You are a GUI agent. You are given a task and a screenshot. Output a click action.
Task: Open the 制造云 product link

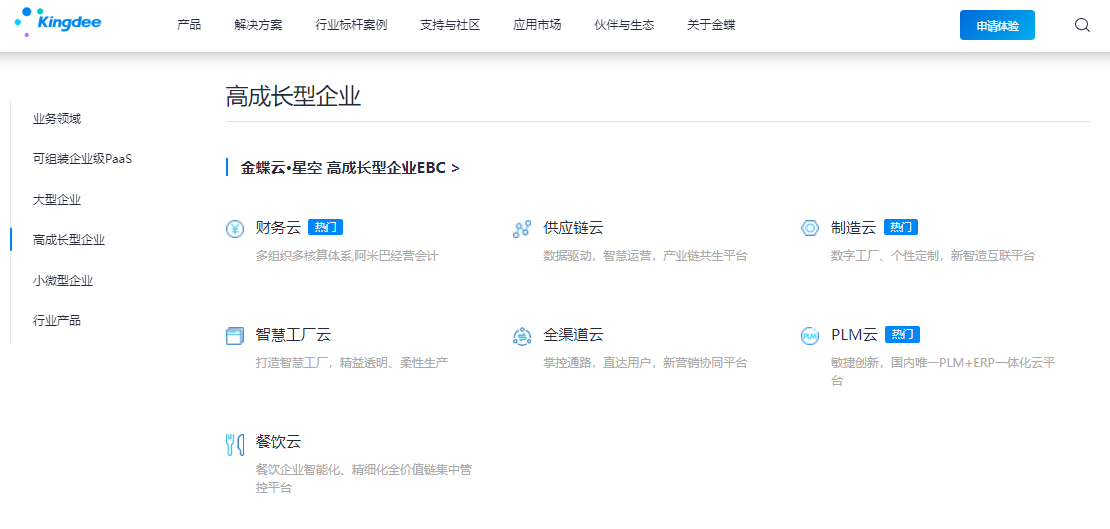(x=854, y=228)
